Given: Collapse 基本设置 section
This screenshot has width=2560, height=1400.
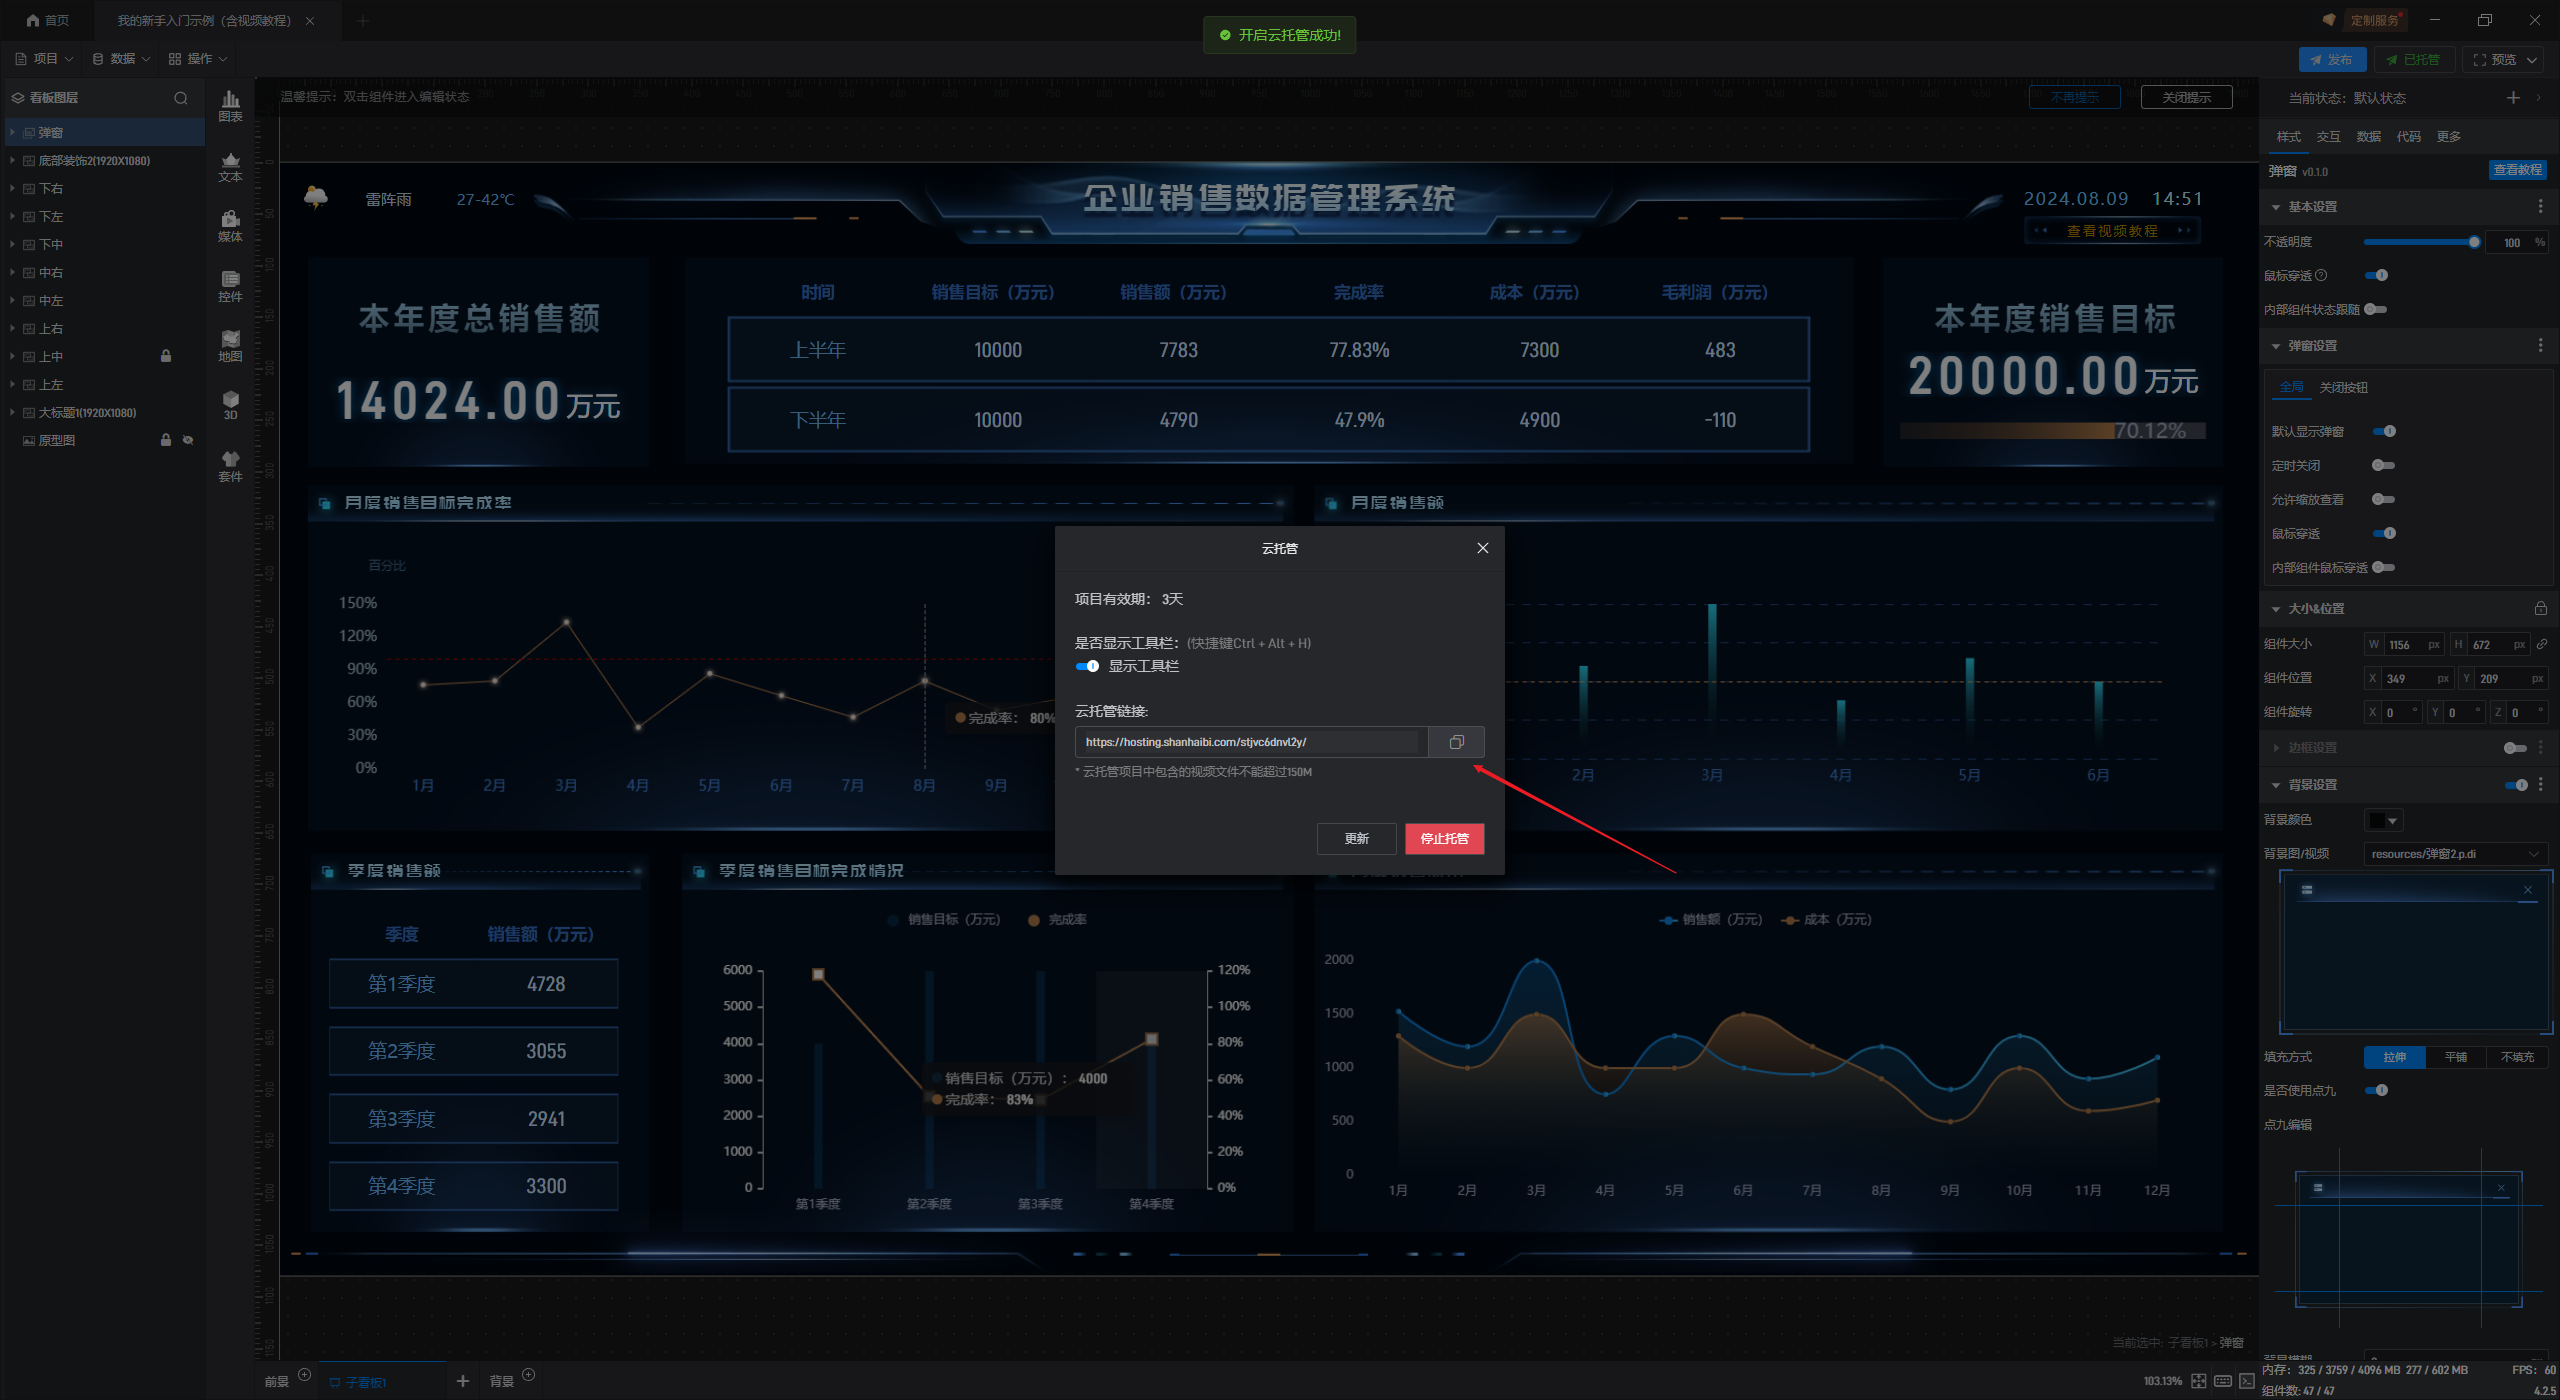Looking at the screenshot, I should [2276, 207].
